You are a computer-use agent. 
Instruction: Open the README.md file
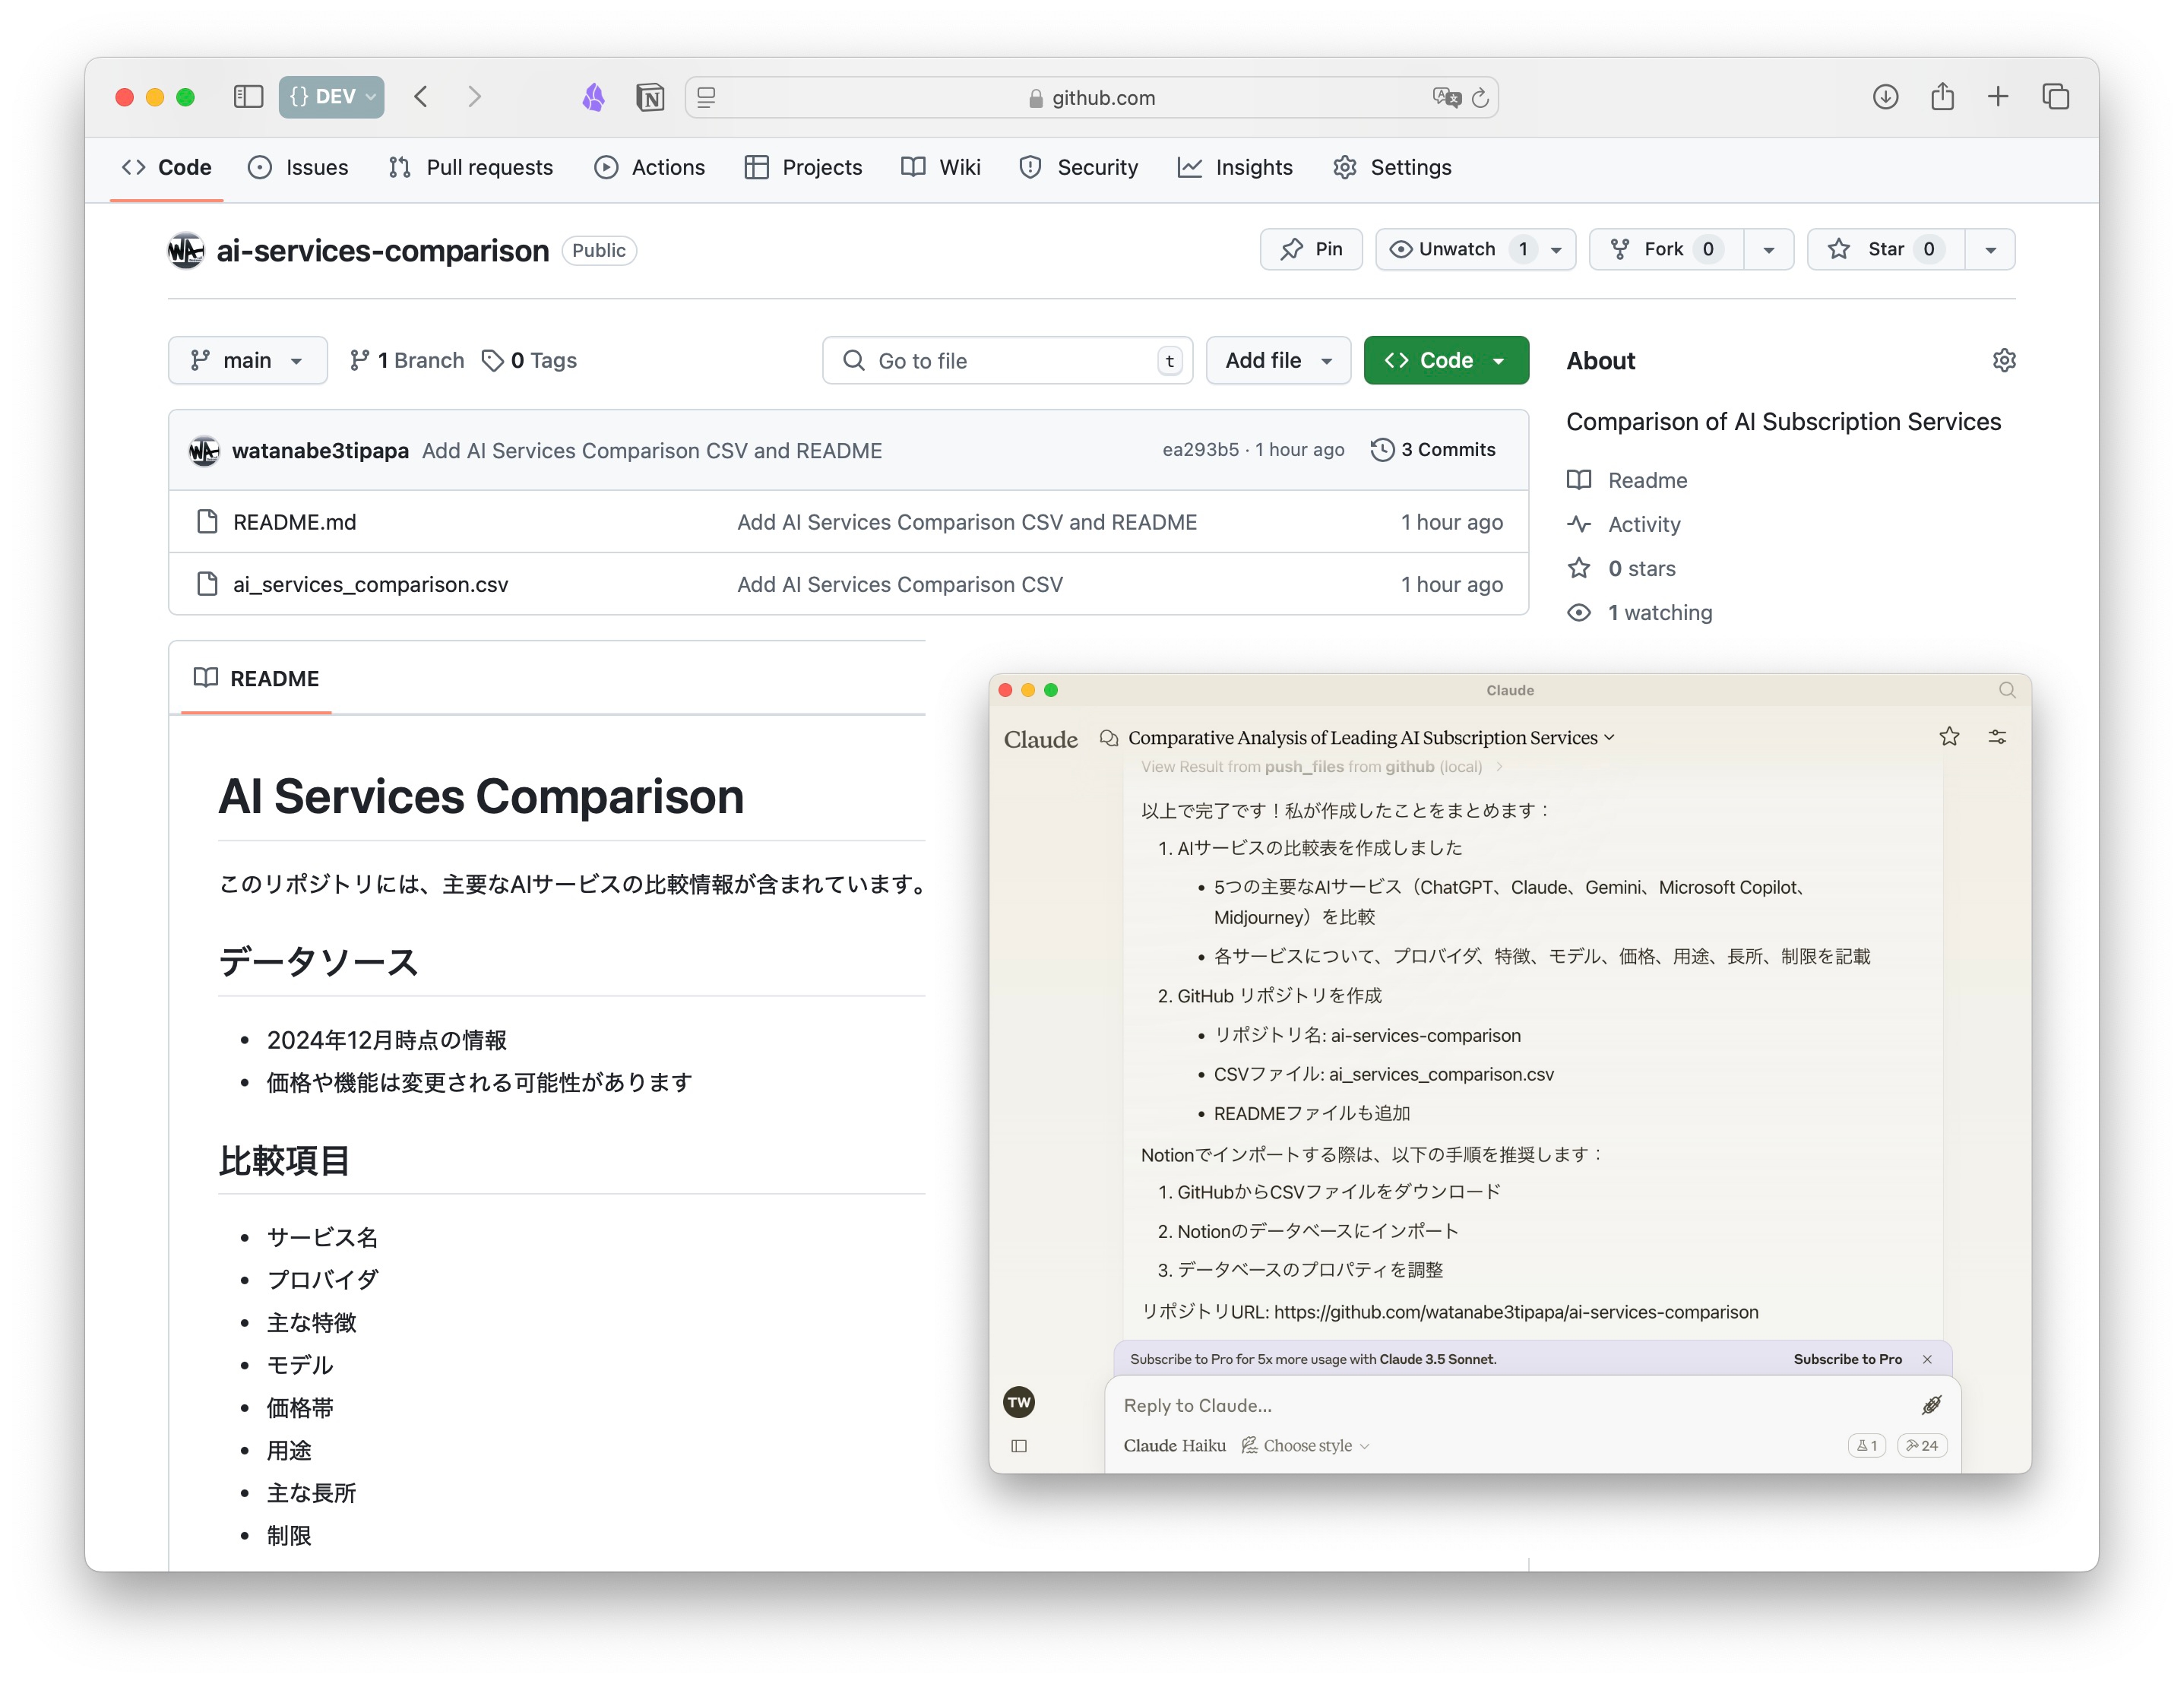294,522
